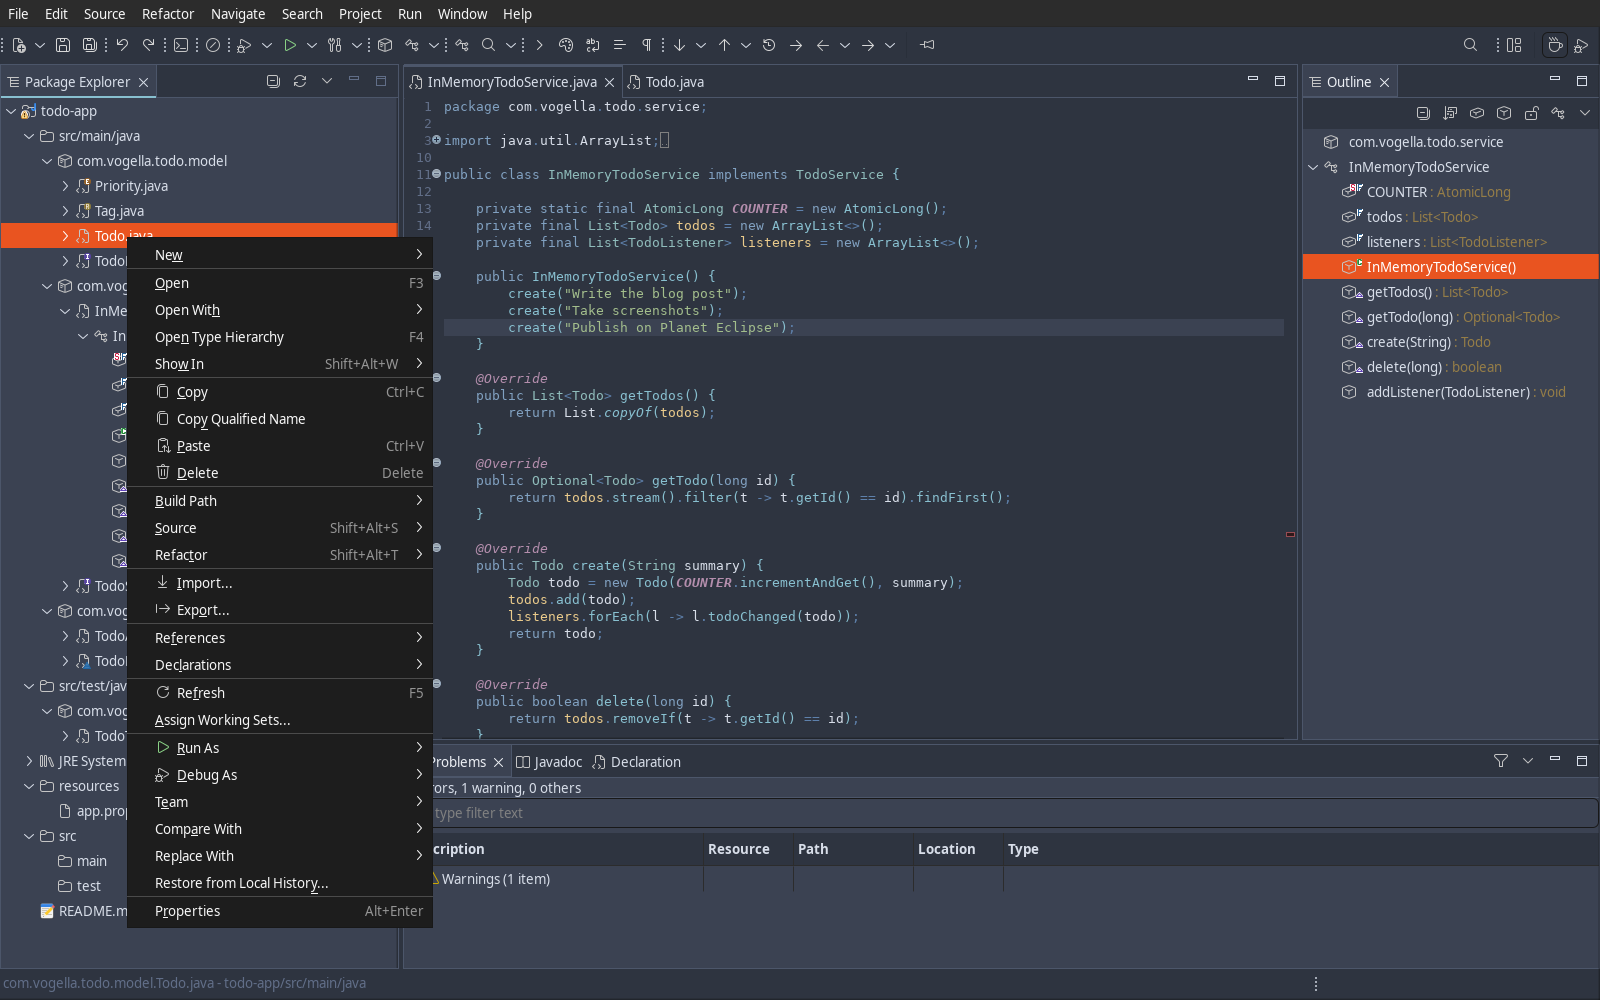Screen dimensions: 1600x1000
Task: Collapse the InMemoryTodoService outline node
Action: (x=1313, y=167)
